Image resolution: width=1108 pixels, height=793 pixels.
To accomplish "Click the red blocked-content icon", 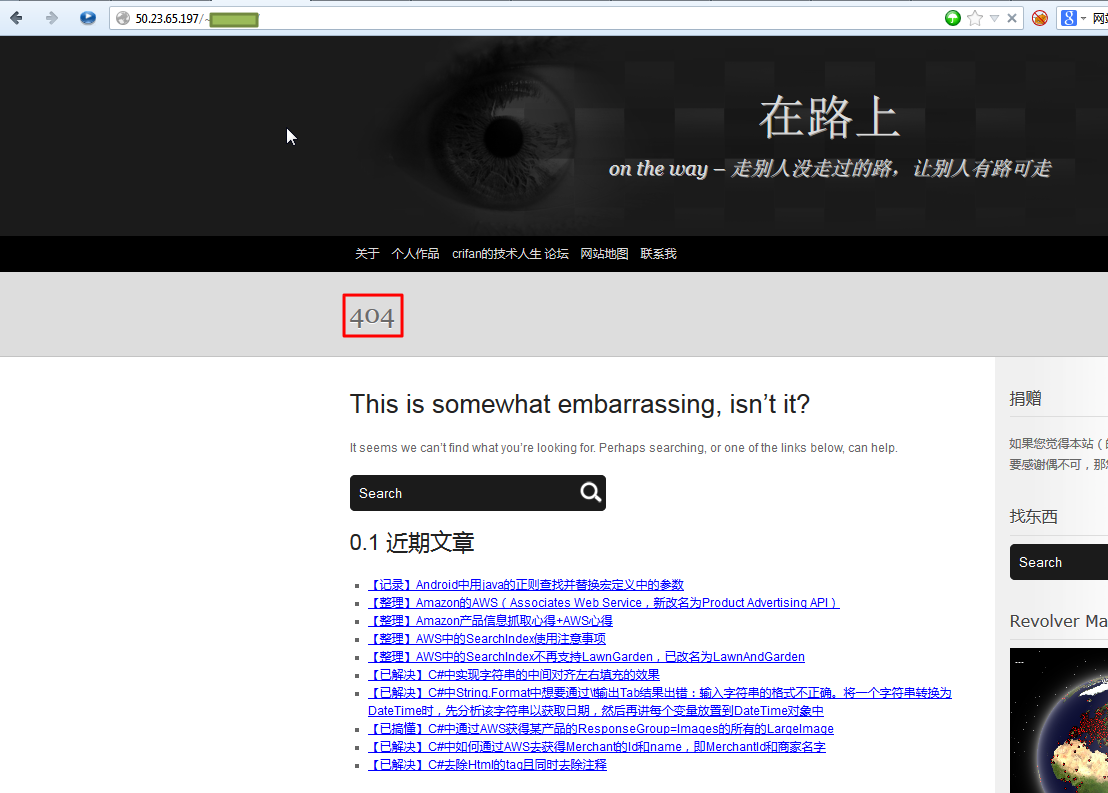I will click(1039, 18).
